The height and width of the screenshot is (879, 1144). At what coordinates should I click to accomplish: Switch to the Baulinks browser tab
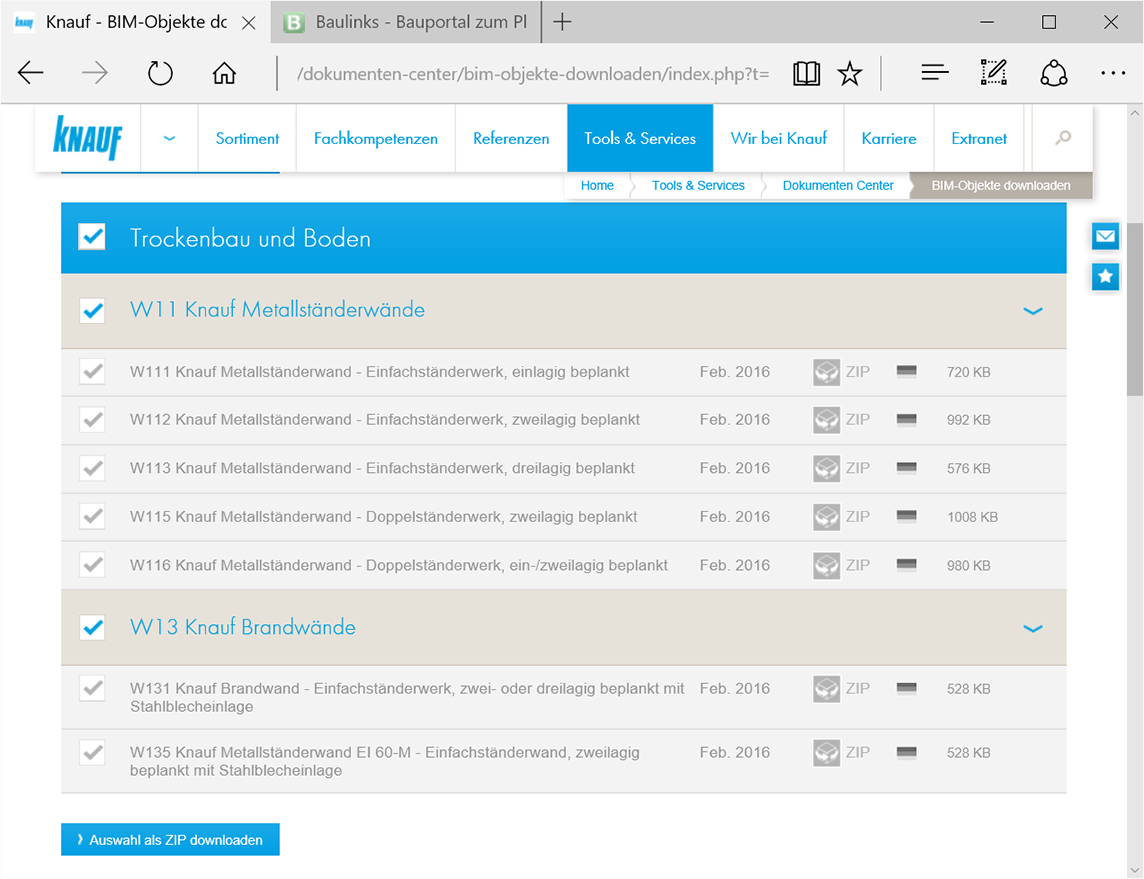point(406,22)
